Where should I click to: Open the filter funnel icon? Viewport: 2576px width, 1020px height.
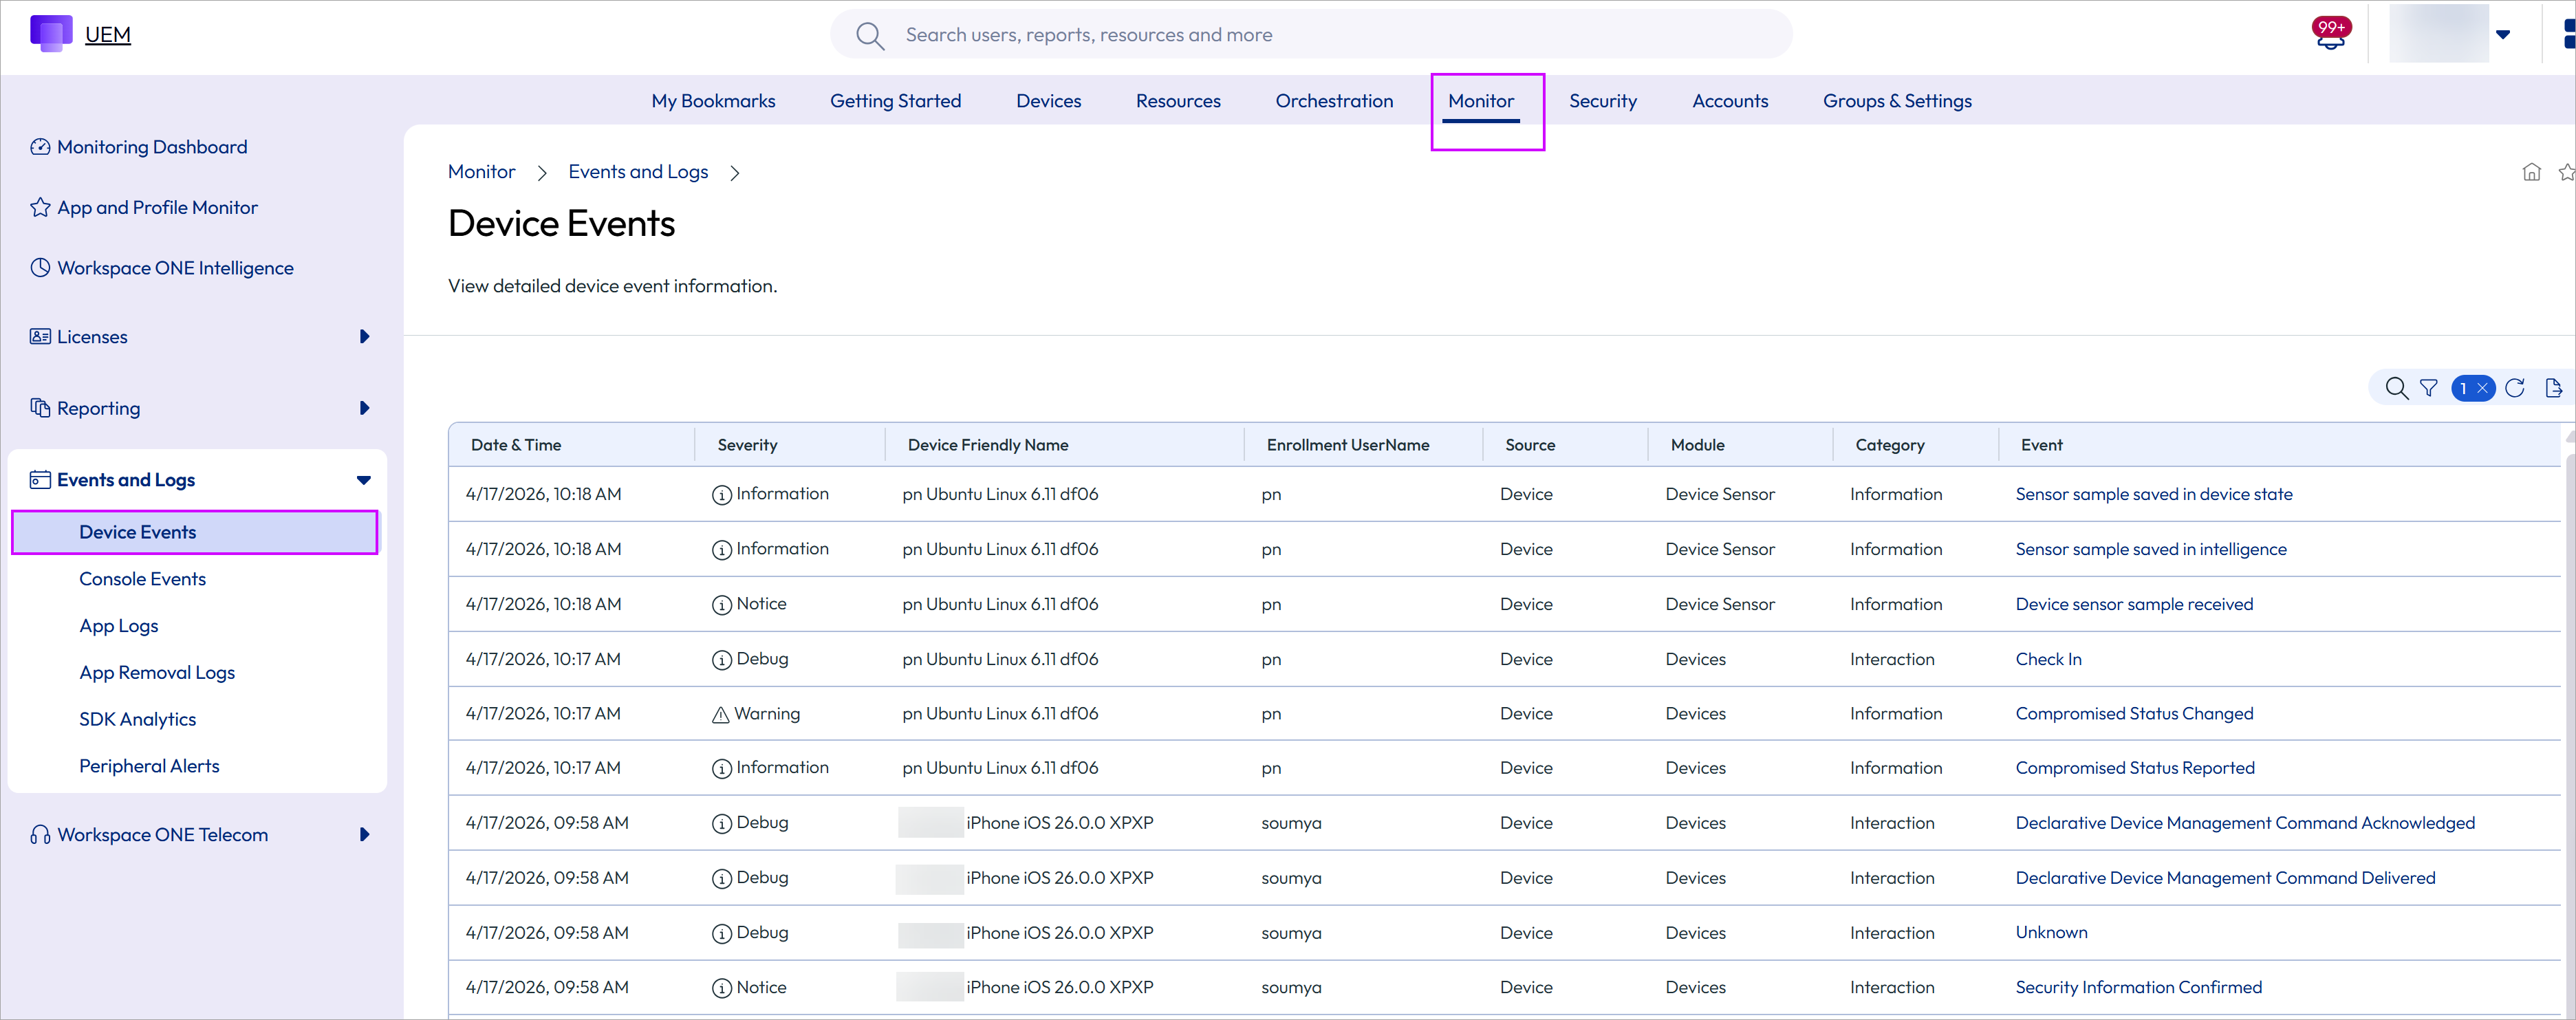point(2428,388)
